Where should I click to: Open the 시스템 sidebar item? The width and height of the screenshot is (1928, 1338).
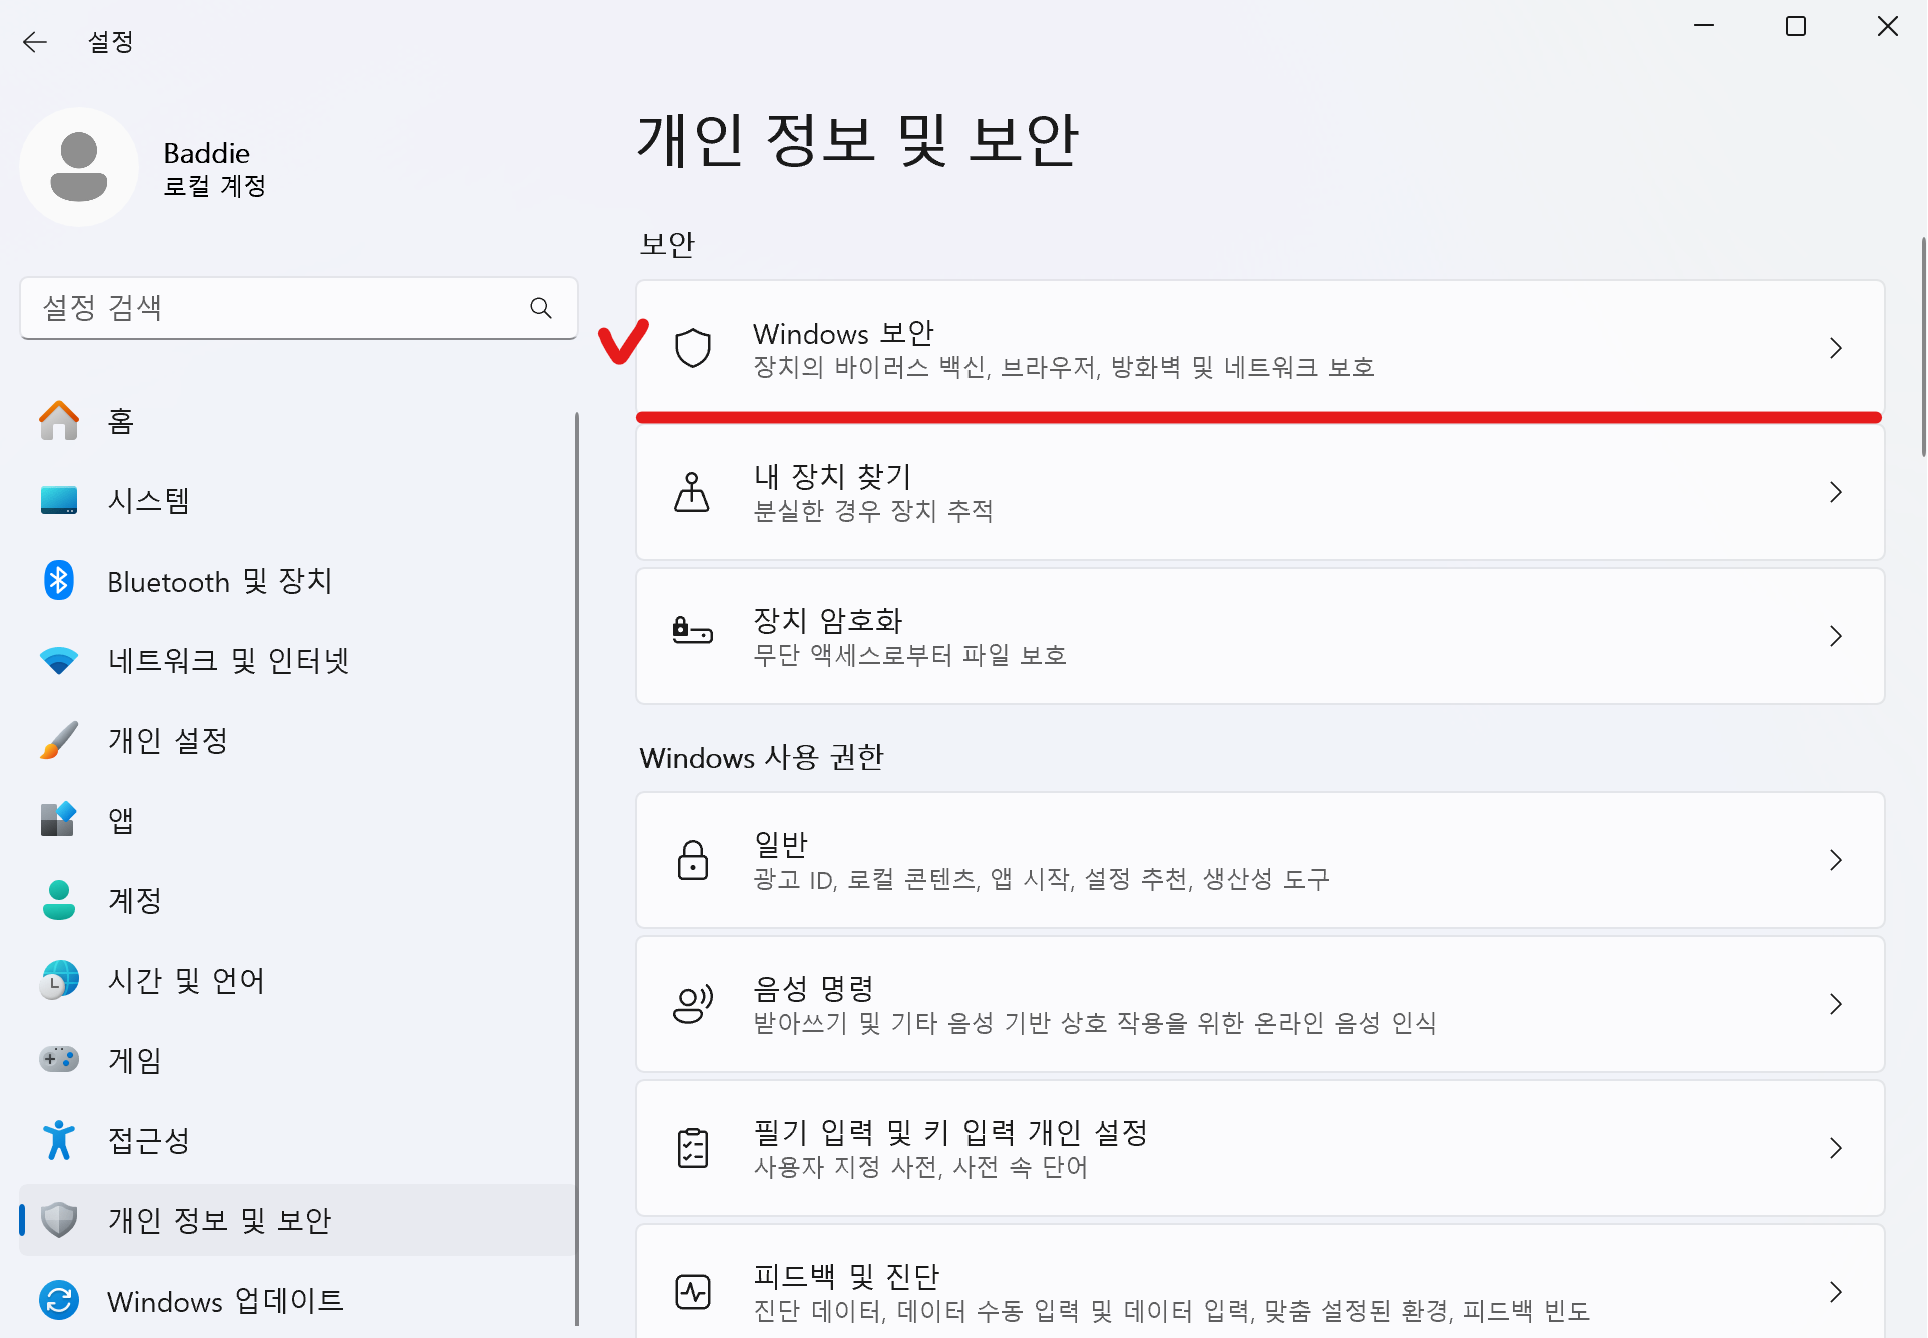[x=297, y=500]
